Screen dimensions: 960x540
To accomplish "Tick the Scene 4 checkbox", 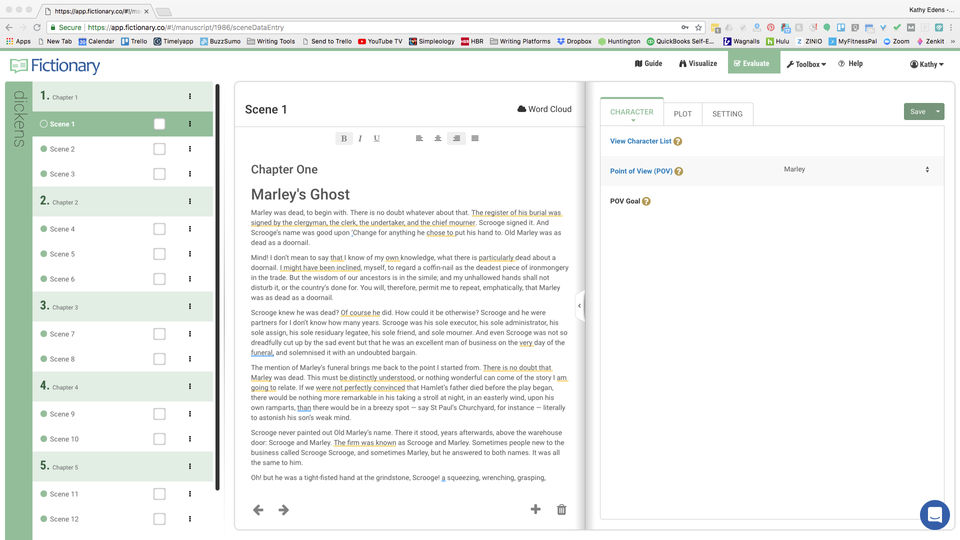I will click(159, 229).
